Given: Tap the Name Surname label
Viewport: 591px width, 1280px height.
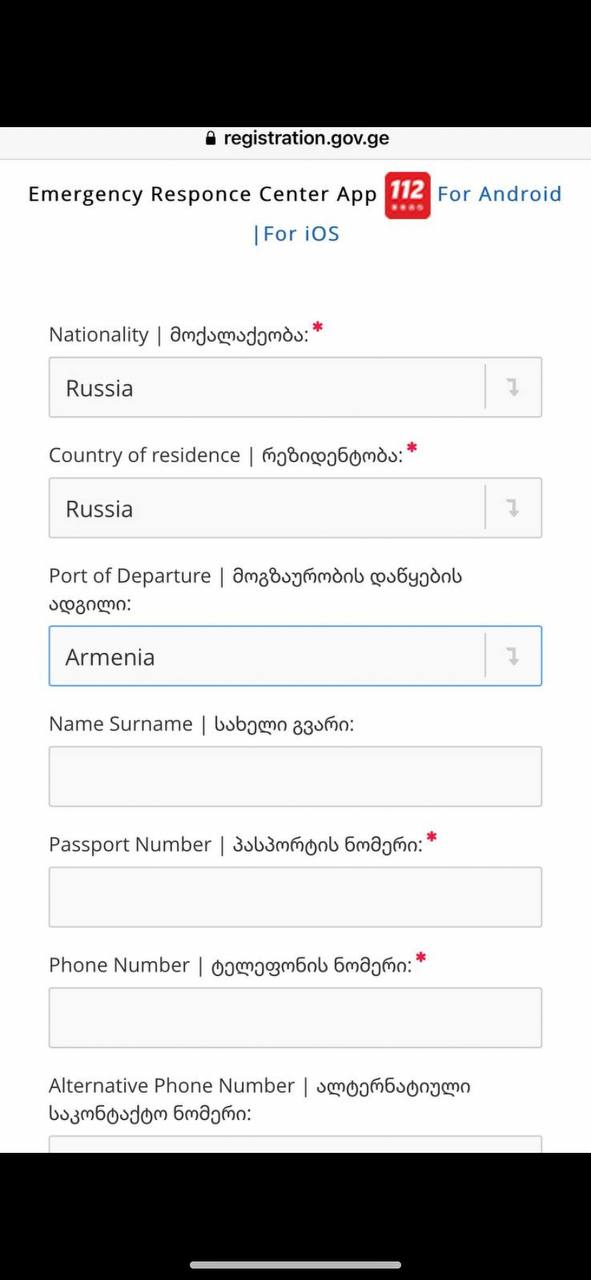Looking at the screenshot, I should pos(201,724).
